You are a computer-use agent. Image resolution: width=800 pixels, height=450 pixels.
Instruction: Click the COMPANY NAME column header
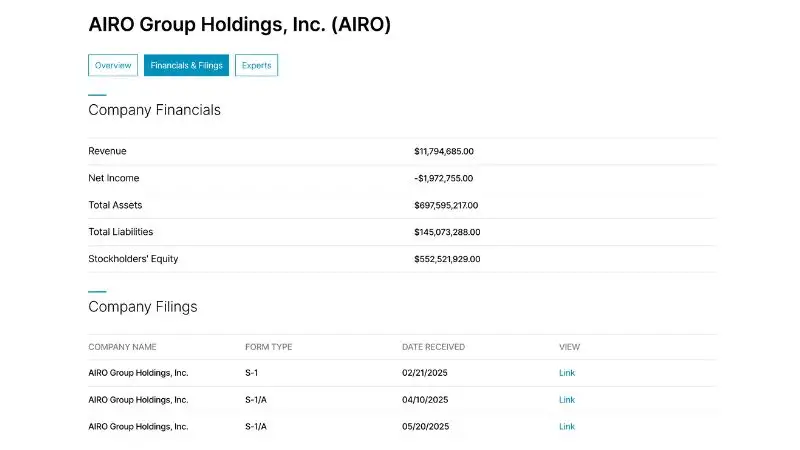[122, 347]
